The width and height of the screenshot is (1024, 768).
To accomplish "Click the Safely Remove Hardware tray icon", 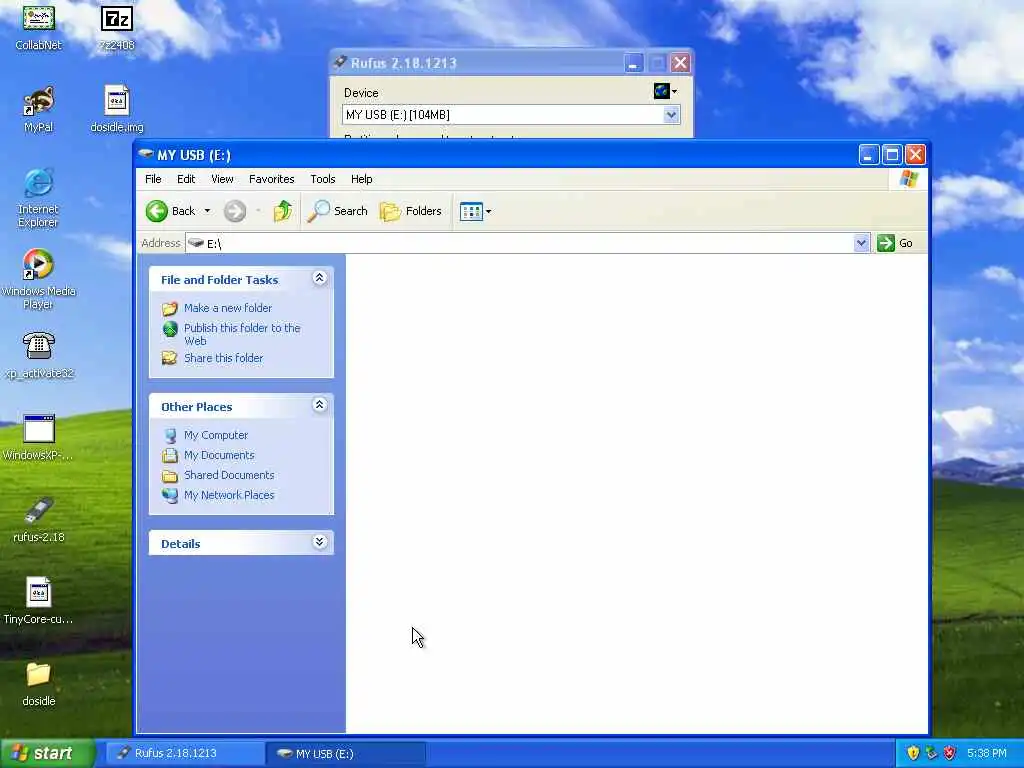I will [931, 753].
